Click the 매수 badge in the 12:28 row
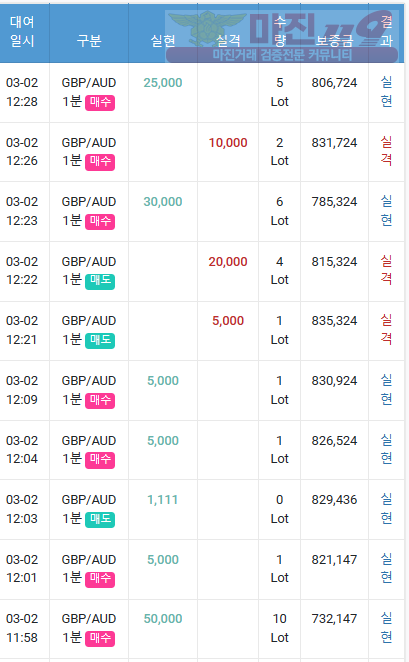 pos(100,103)
